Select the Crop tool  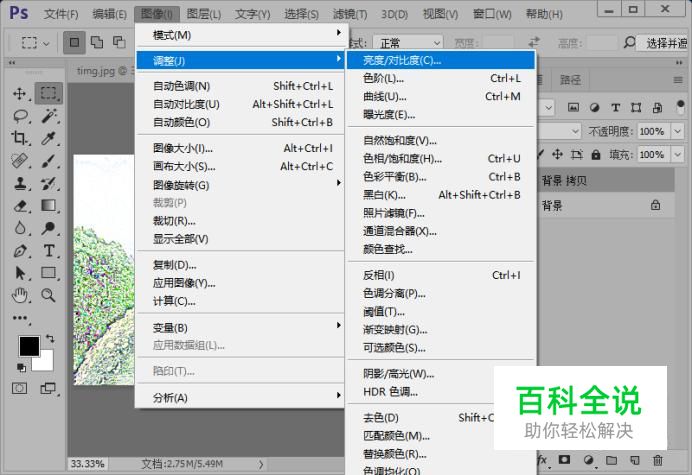(x=19, y=138)
